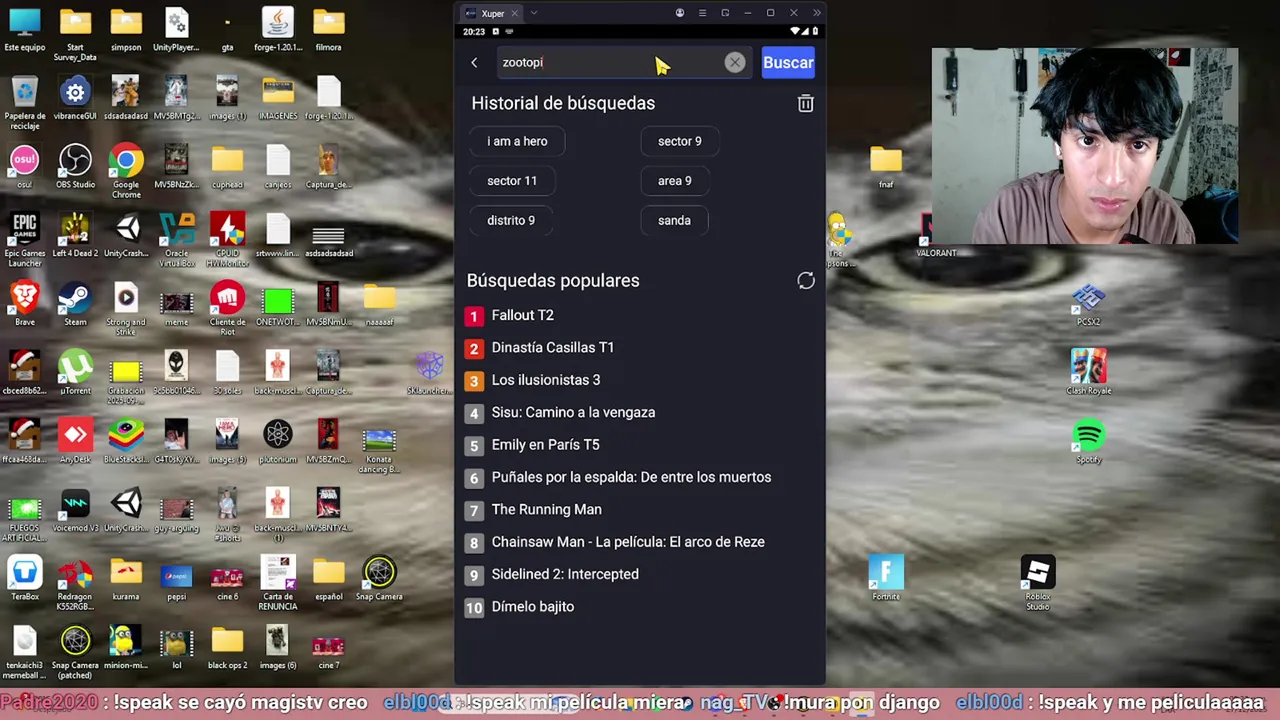Open the emulator hamburger menu
The image size is (1280, 720).
(x=702, y=13)
